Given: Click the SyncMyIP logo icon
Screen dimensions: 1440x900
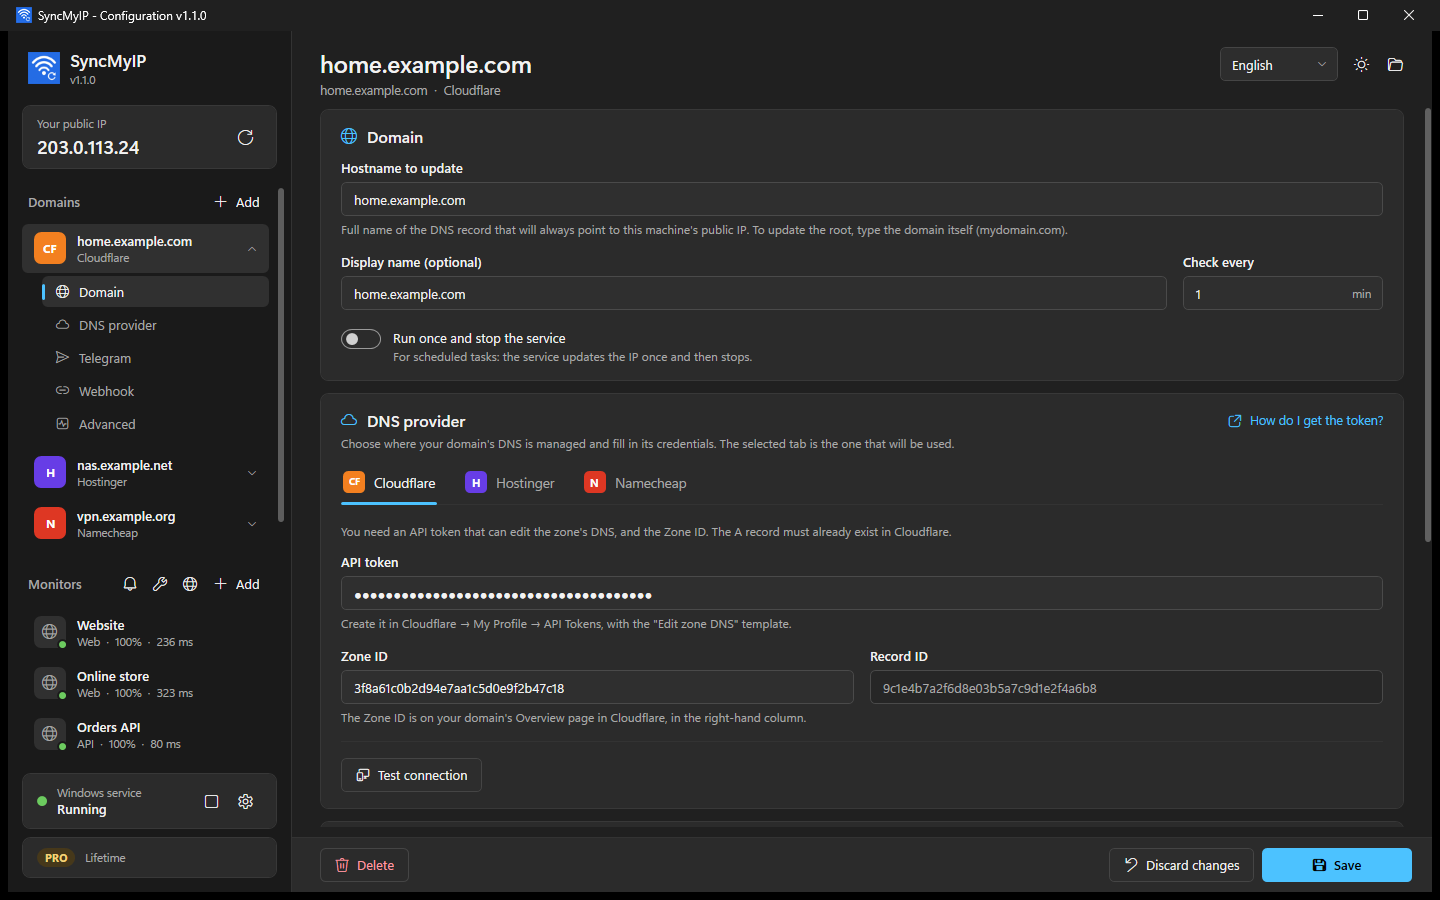Looking at the screenshot, I should point(44,68).
